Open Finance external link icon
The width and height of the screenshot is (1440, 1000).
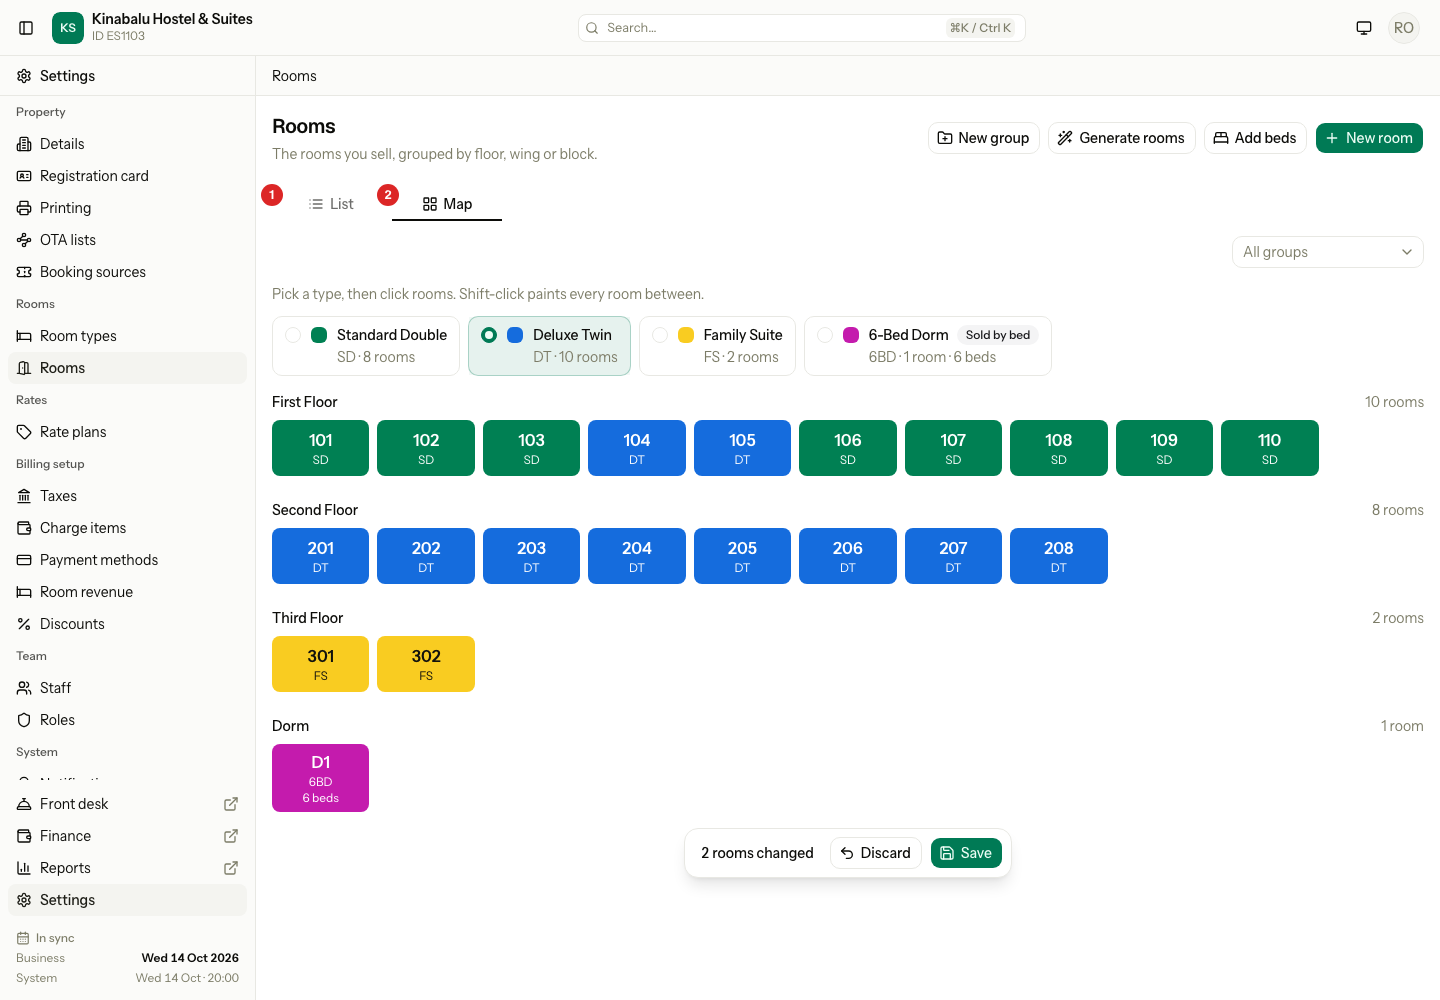[x=231, y=836]
